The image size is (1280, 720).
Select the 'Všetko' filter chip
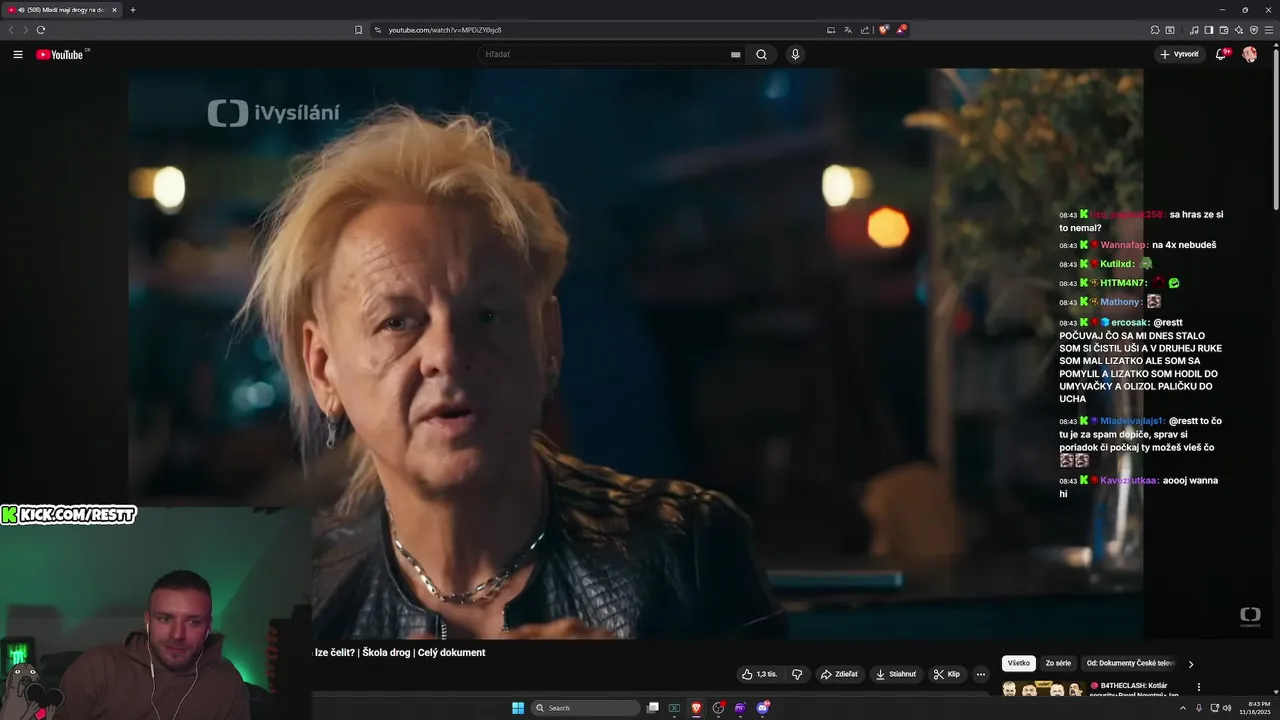tap(1019, 663)
